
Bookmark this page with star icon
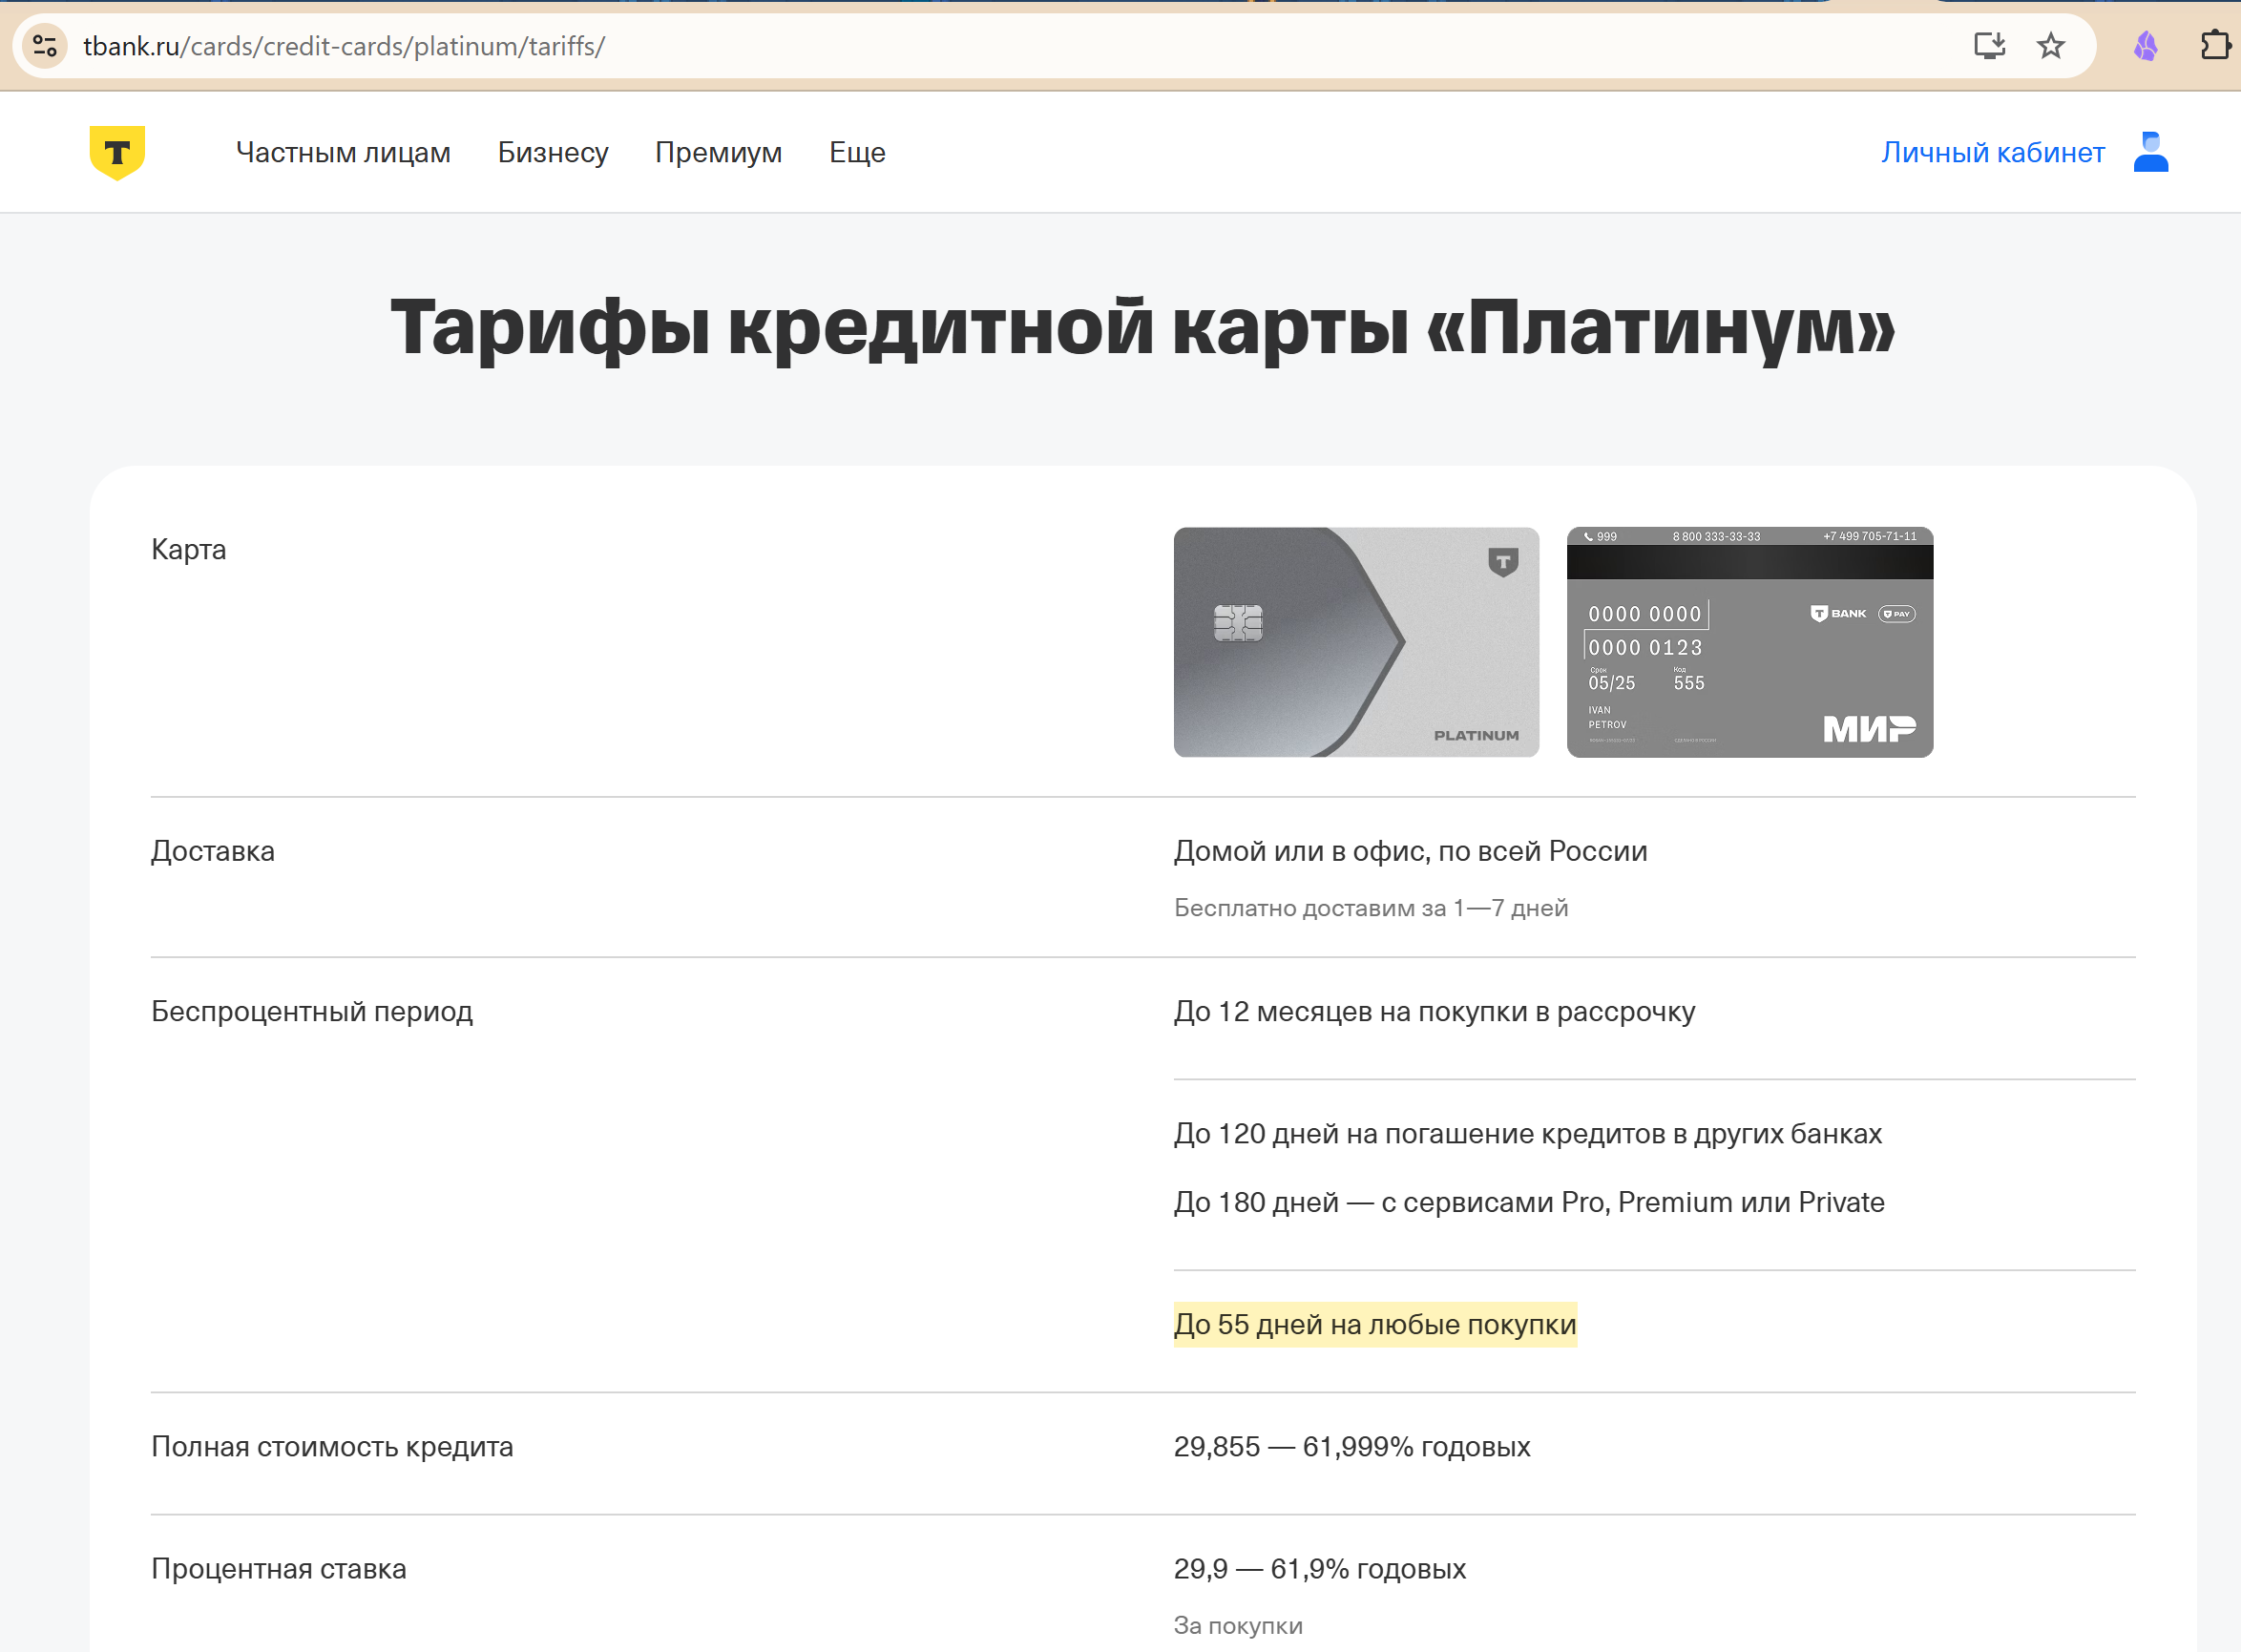click(x=2050, y=46)
